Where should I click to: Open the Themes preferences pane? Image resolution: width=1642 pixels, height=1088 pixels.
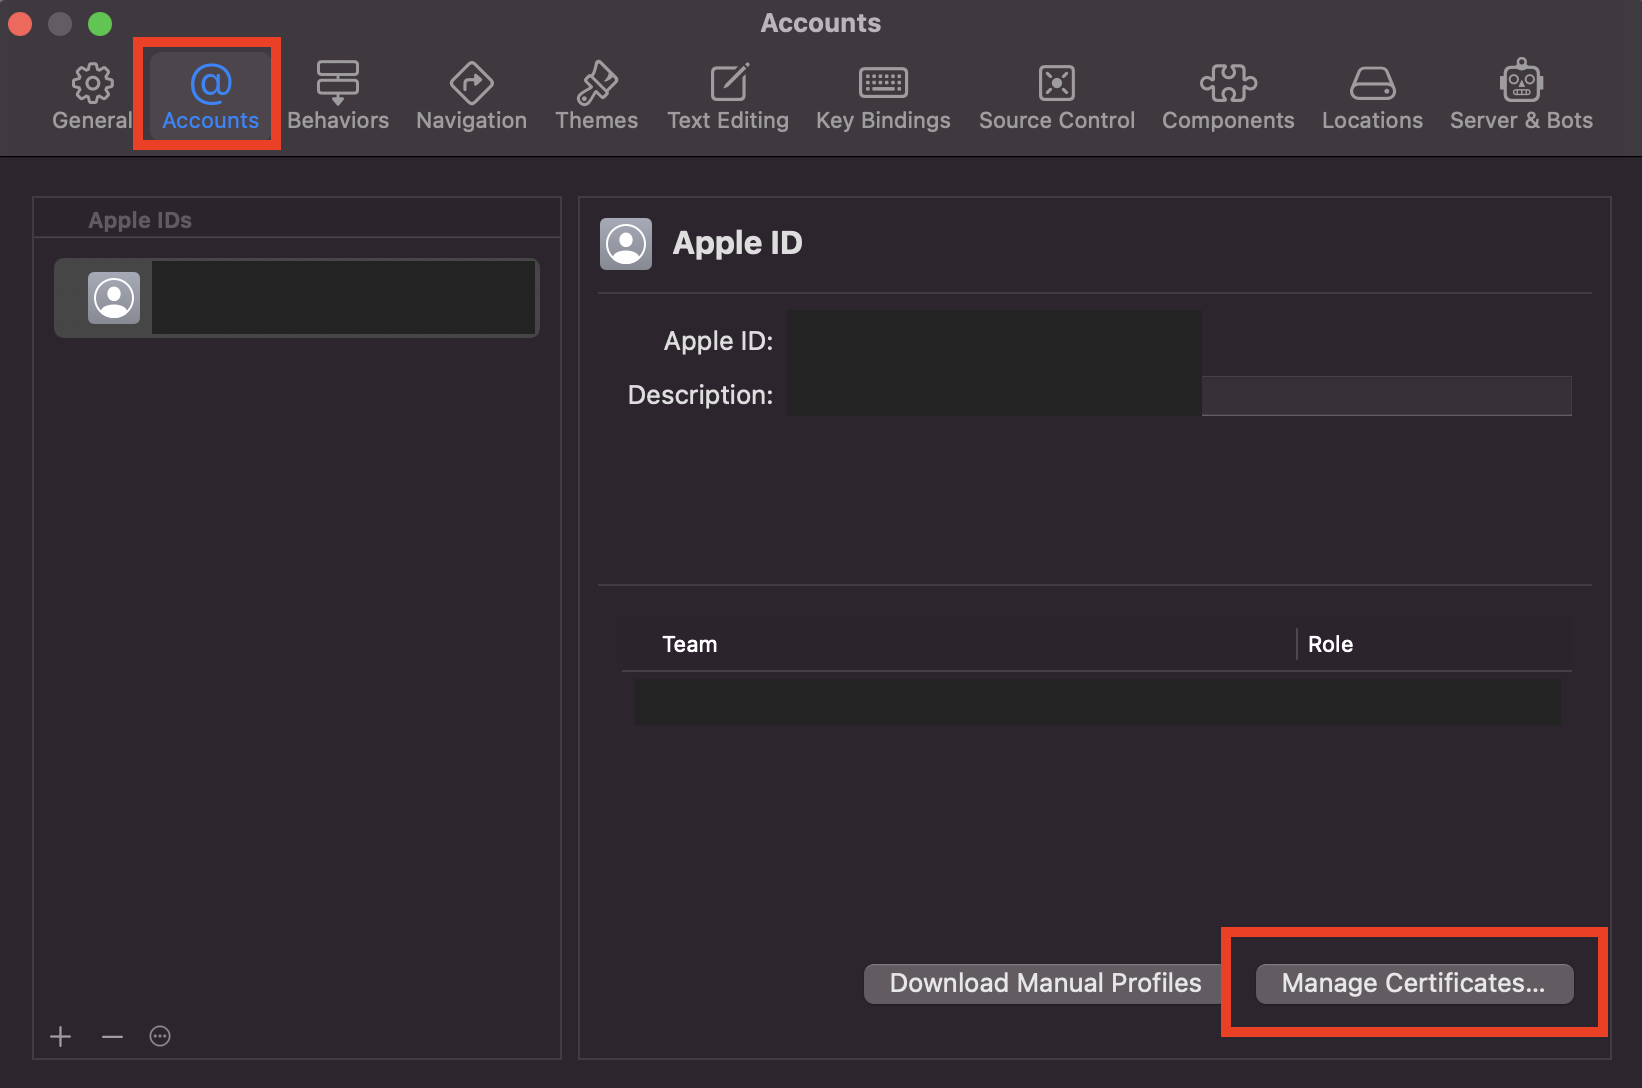[596, 97]
